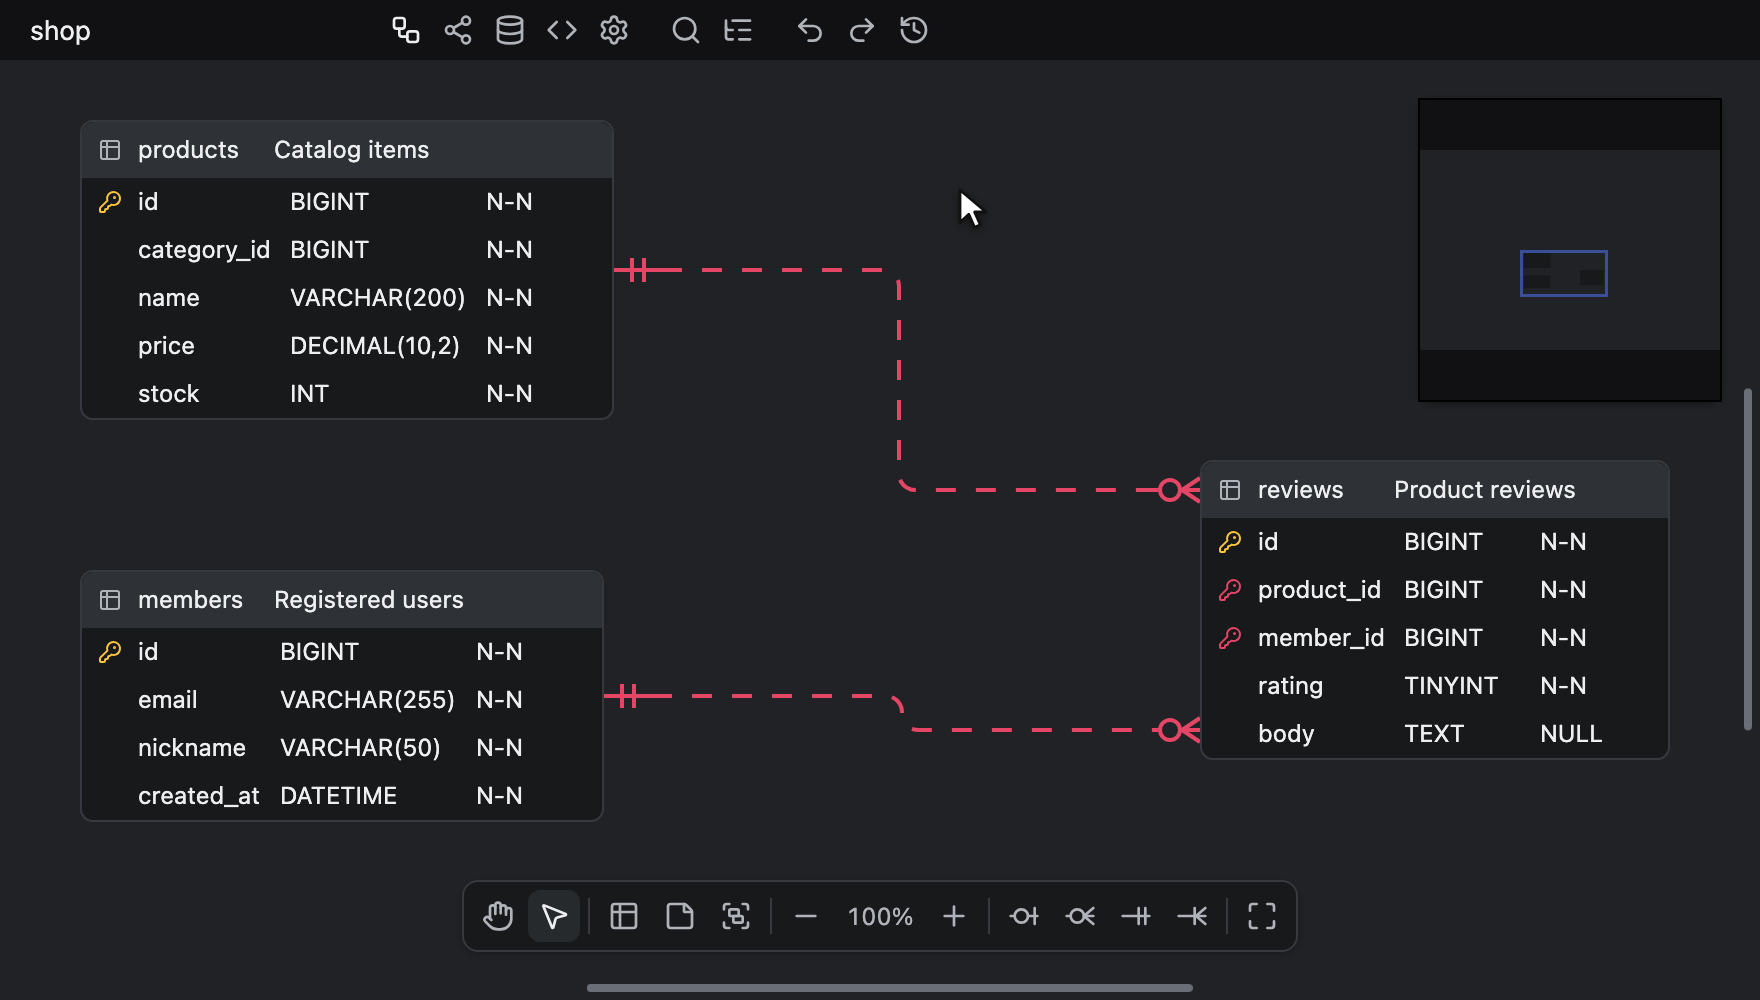The height and width of the screenshot is (1000, 1760).
Task: Click the share diagram icon
Action: click(x=458, y=30)
